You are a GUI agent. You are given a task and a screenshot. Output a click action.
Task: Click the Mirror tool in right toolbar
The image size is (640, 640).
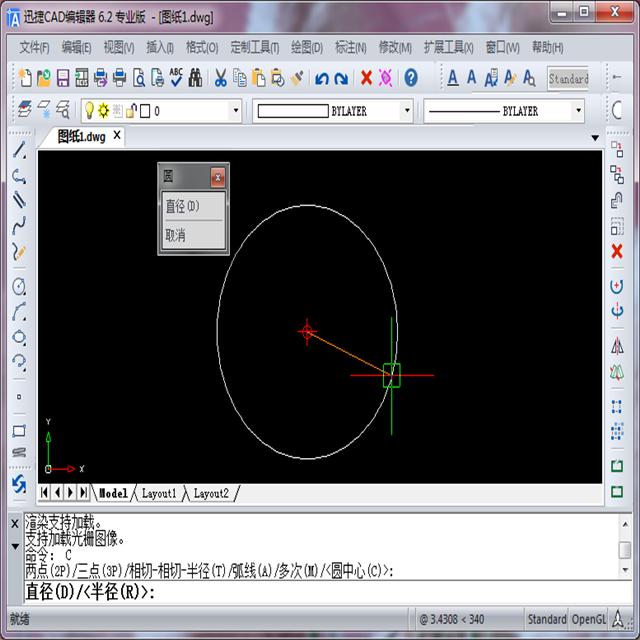[617, 346]
